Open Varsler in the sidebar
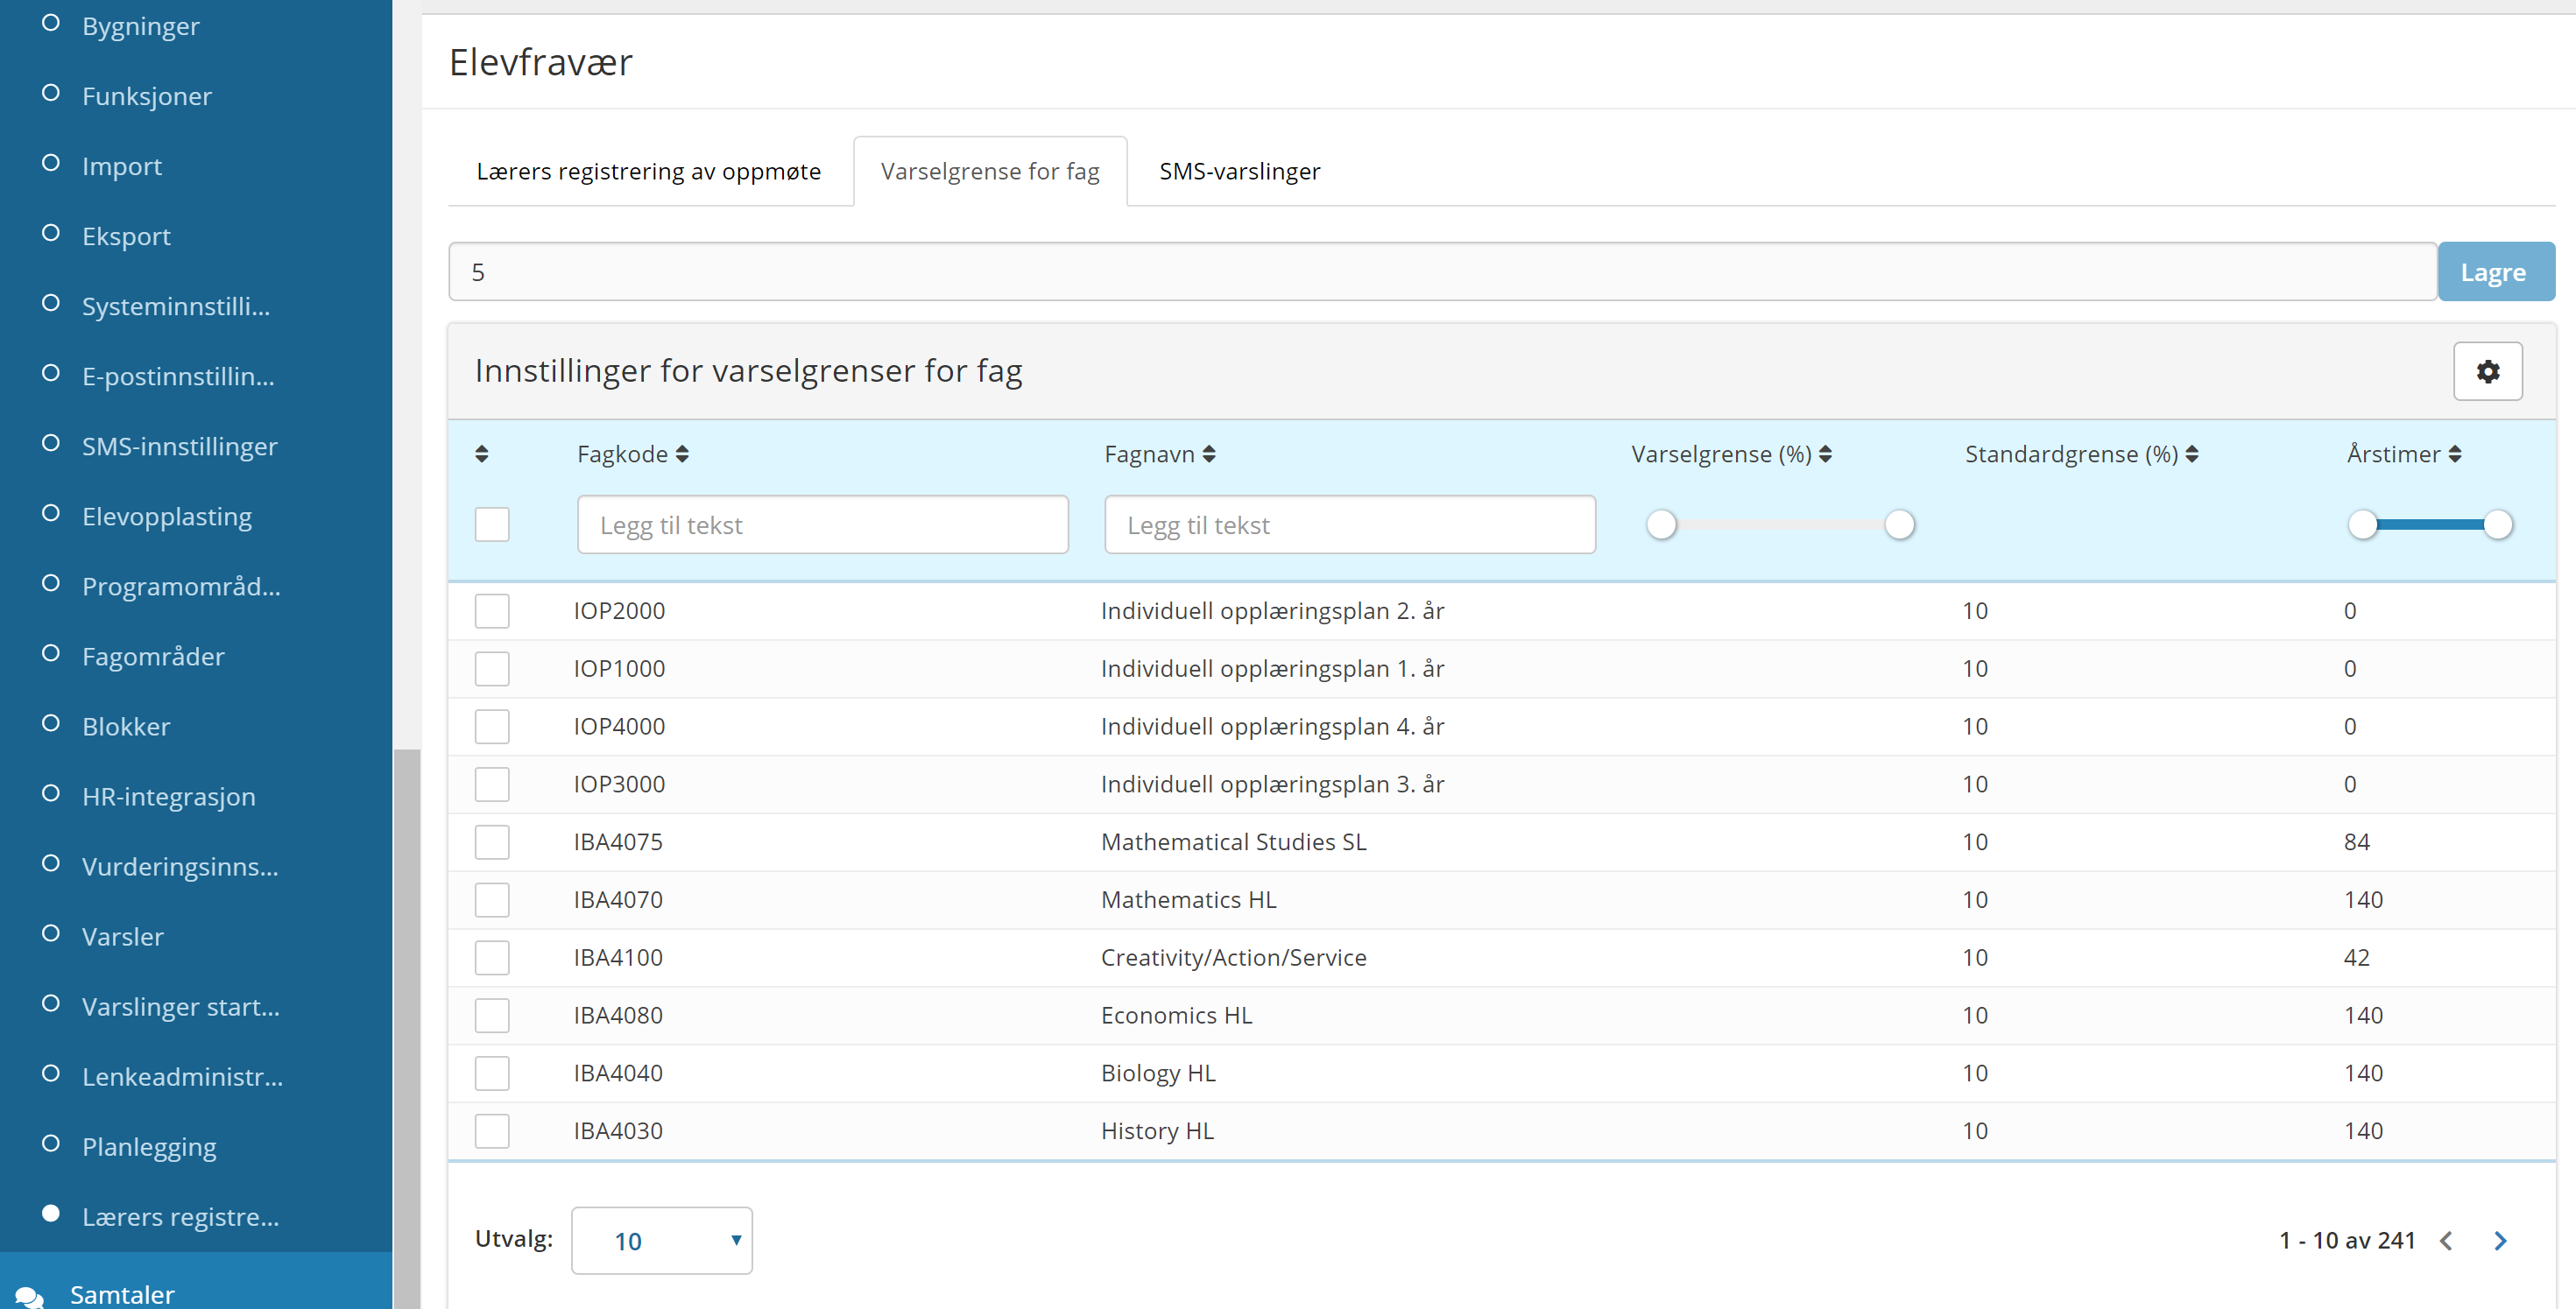This screenshot has height=1309, width=2576. tap(123, 936)
